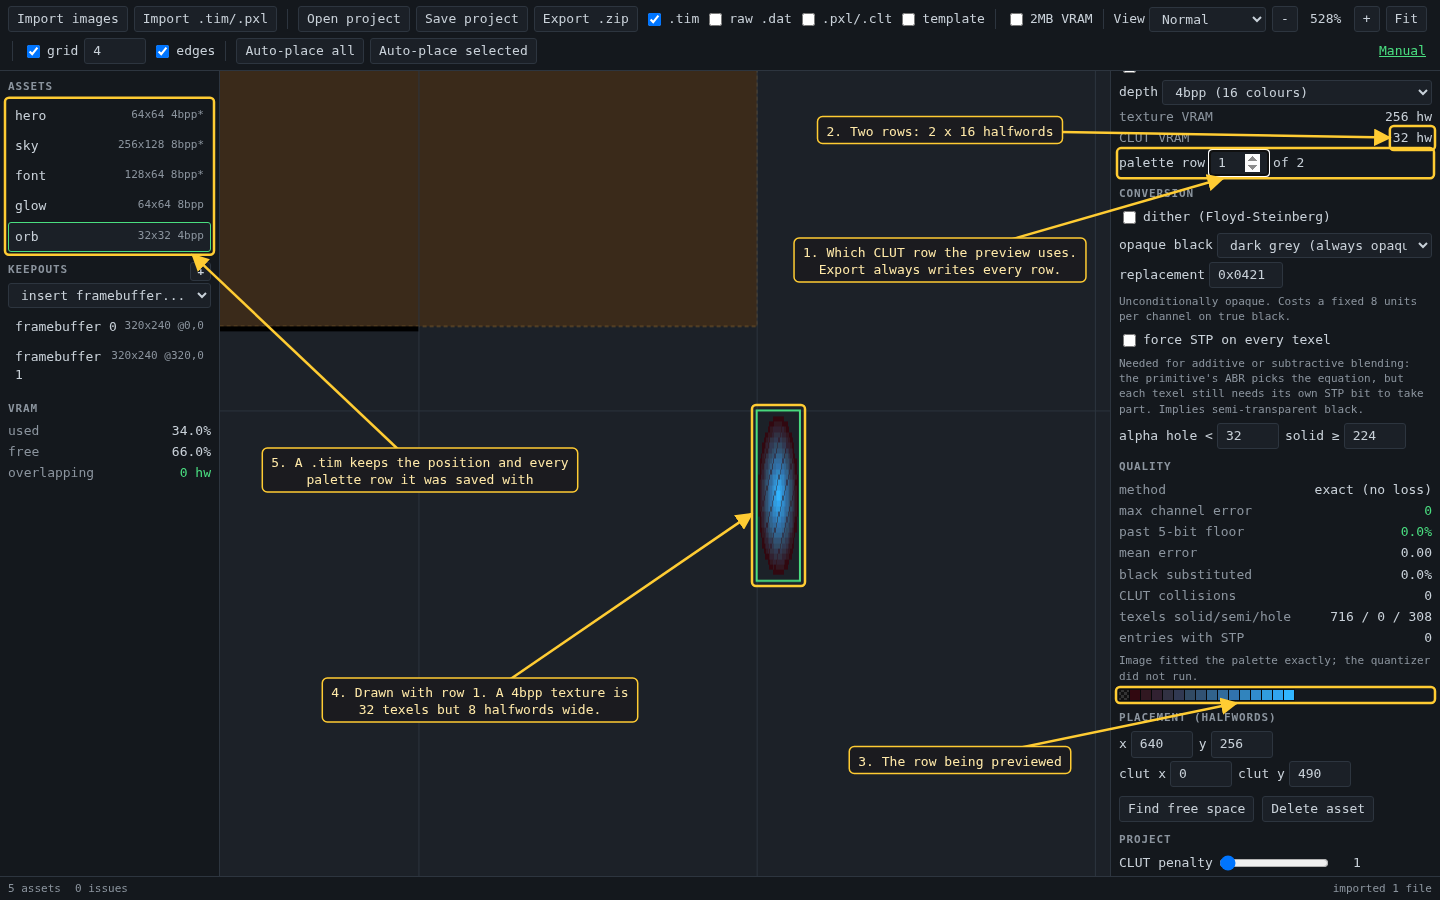
Task: Select the framebuffer 1 keepout
Action: coord(109,365)
